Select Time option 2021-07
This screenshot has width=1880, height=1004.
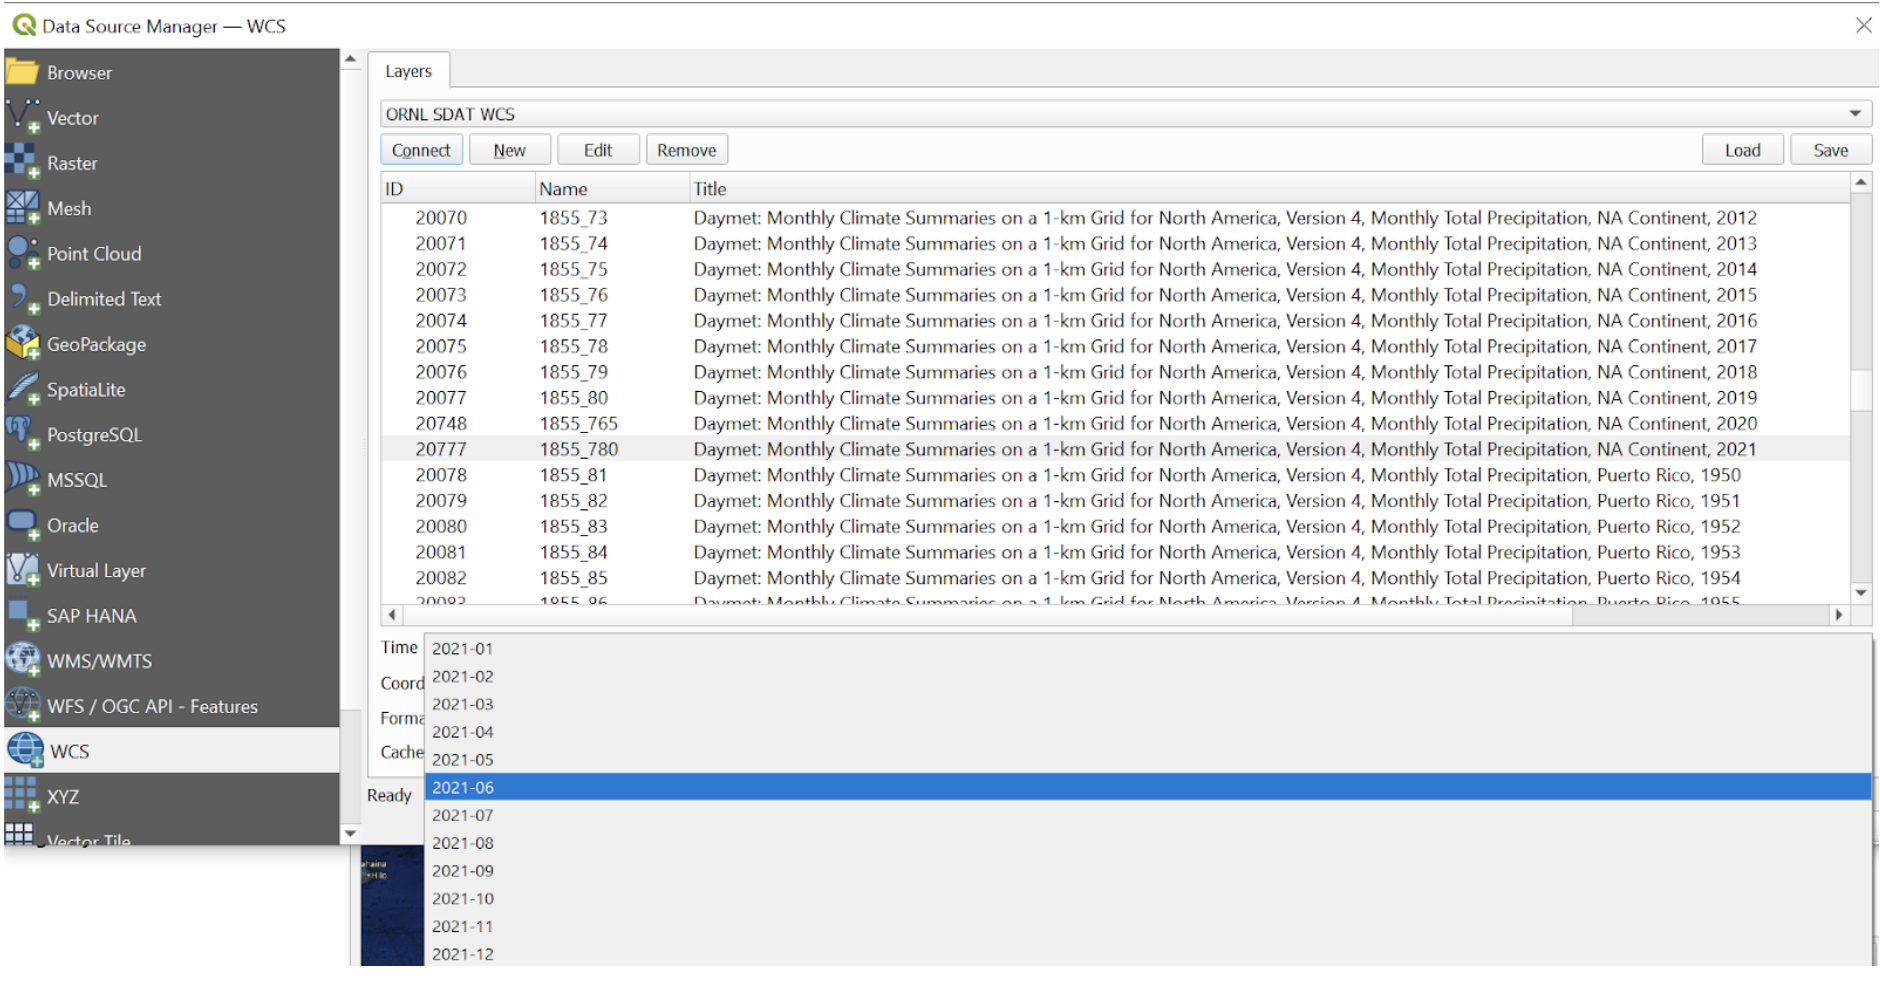[1147, 815]
